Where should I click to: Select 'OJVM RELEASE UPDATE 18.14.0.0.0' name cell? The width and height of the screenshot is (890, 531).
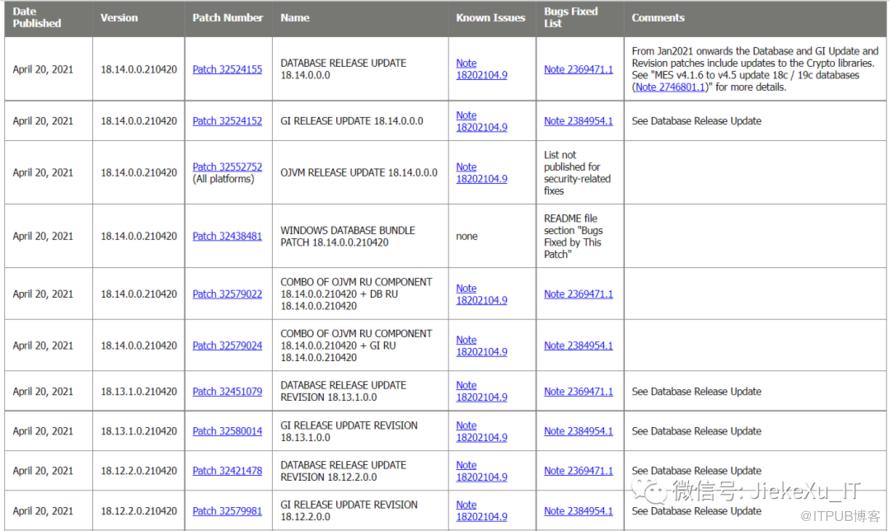[x=359, y=172]
